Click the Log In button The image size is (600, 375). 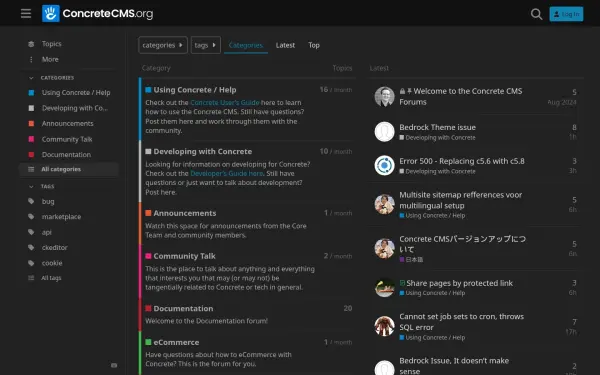click(x=566, y=14)
